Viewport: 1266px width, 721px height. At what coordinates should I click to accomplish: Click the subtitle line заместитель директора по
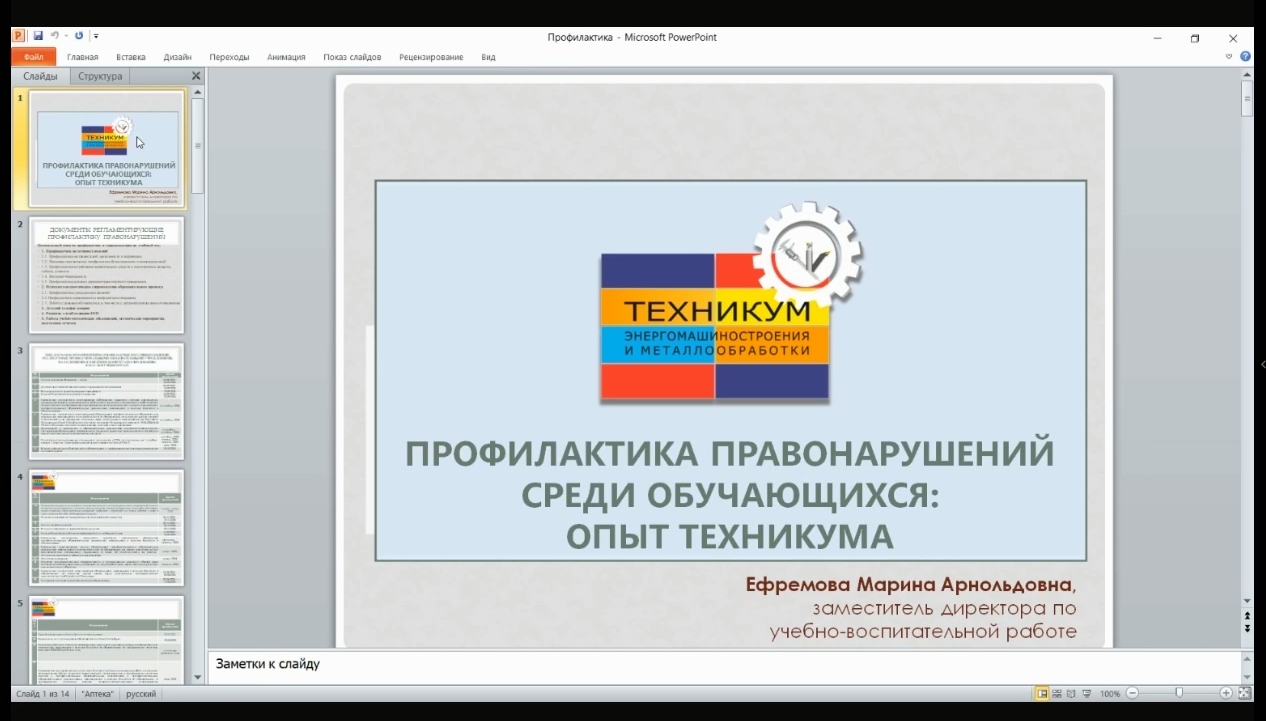pyautogui.click(x=944, y=608)
